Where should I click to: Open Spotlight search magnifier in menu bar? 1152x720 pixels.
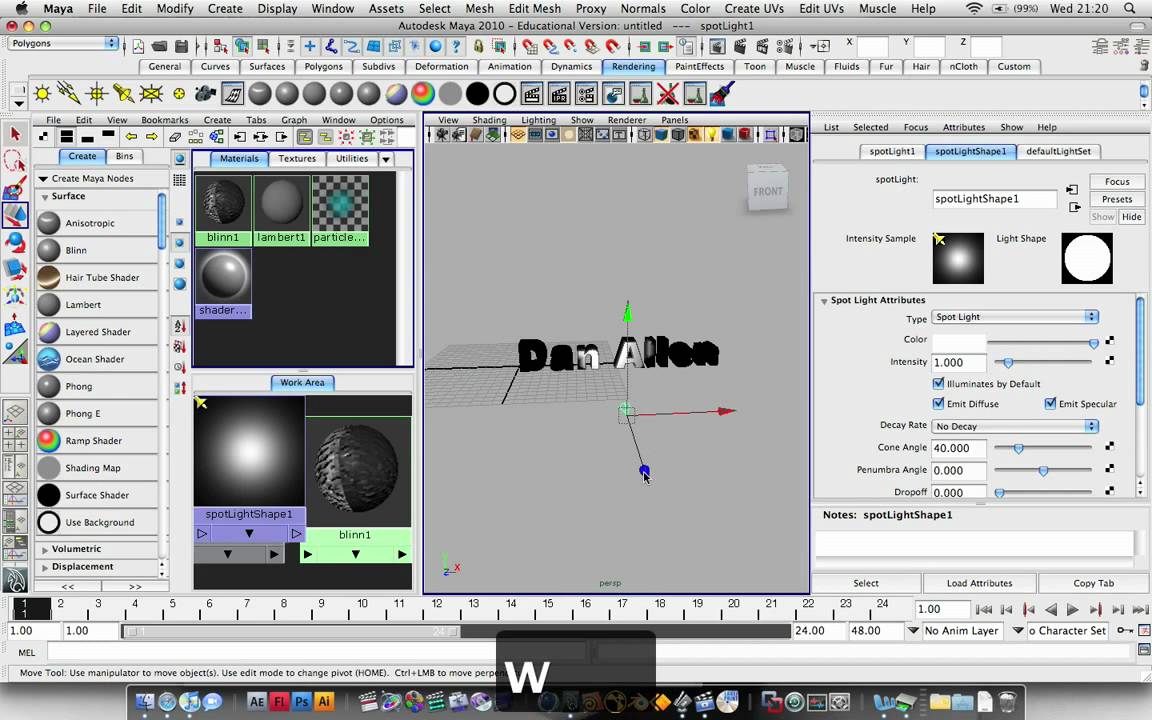click(x=1130, y=8)
